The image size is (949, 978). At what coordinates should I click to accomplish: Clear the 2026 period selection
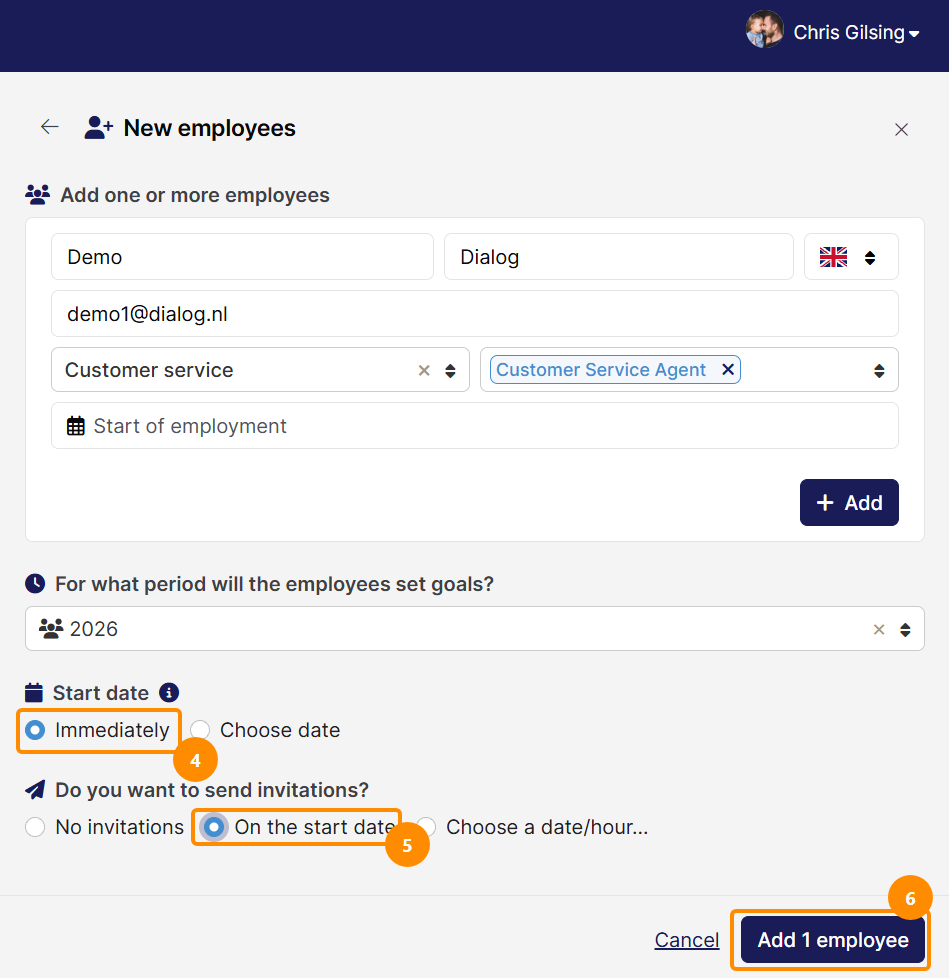tap(879, 629)
